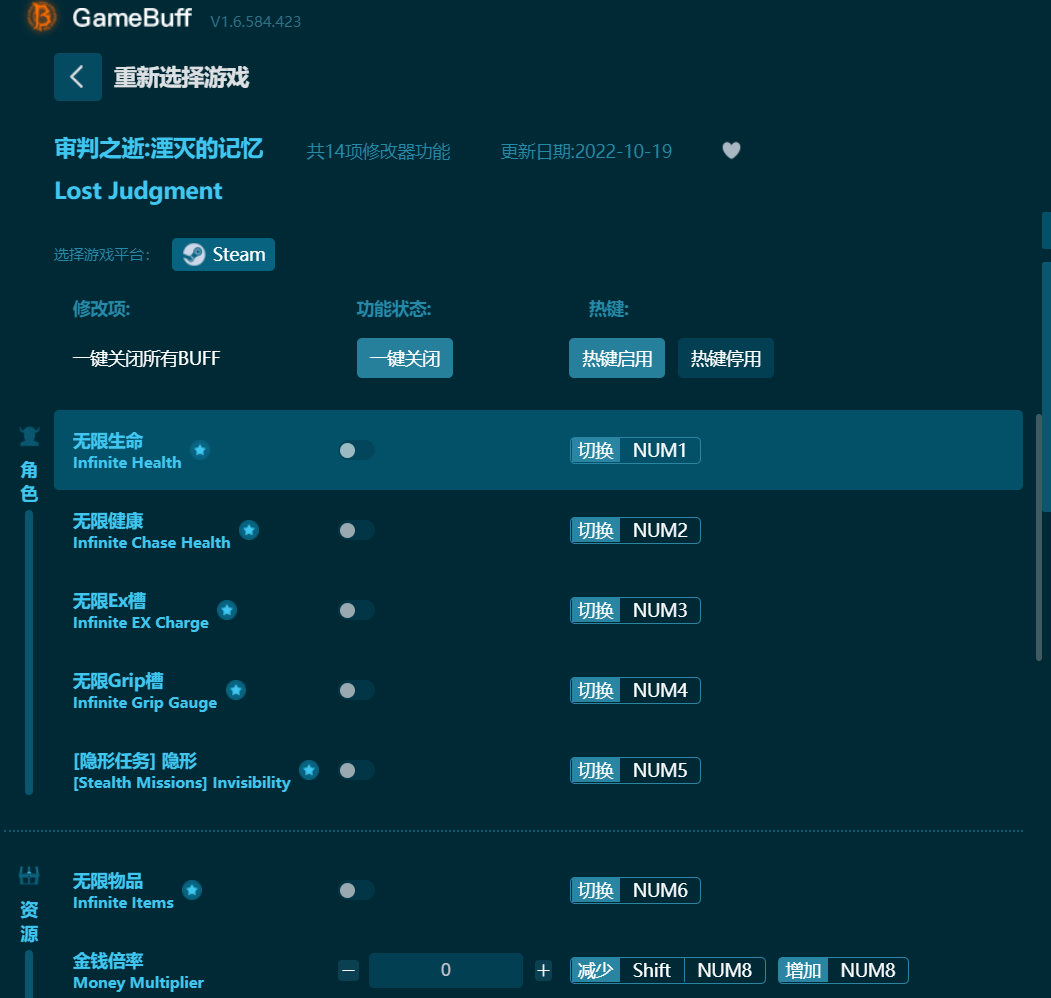Image resolution: width=1051 pixels, height=998 pixels.
Task: Click the 热键启用 hotkey enable button
Action: pyautogui.click(x=617, y=359)
